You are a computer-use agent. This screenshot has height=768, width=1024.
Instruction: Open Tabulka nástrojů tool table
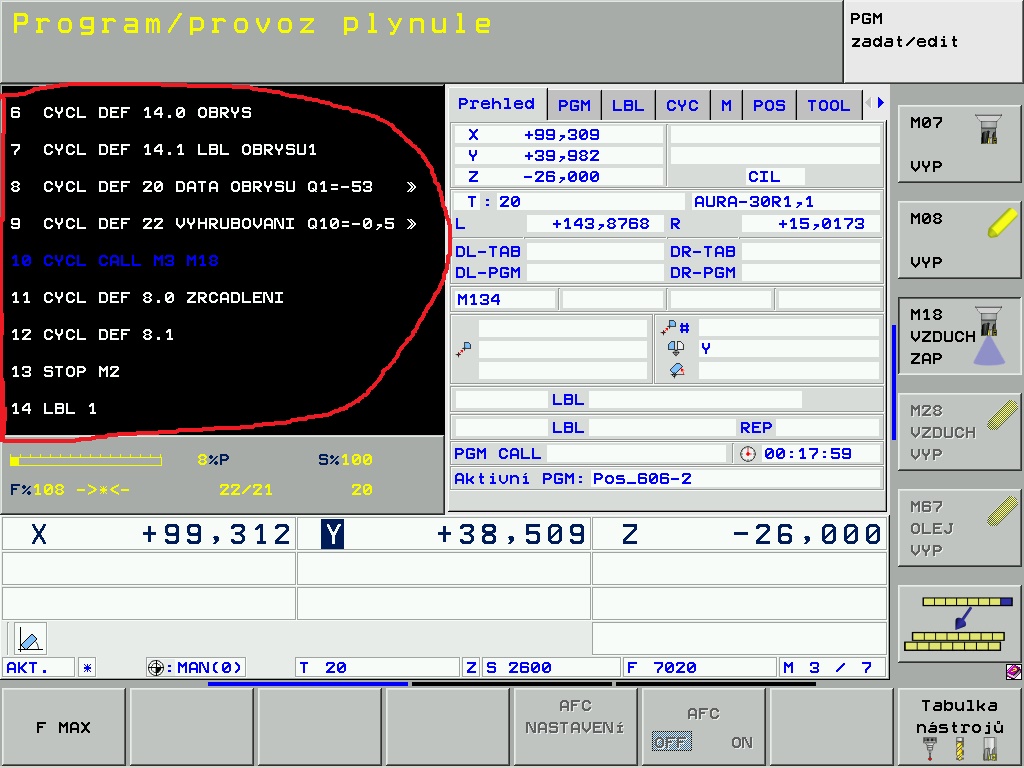(x=959, y=728)
